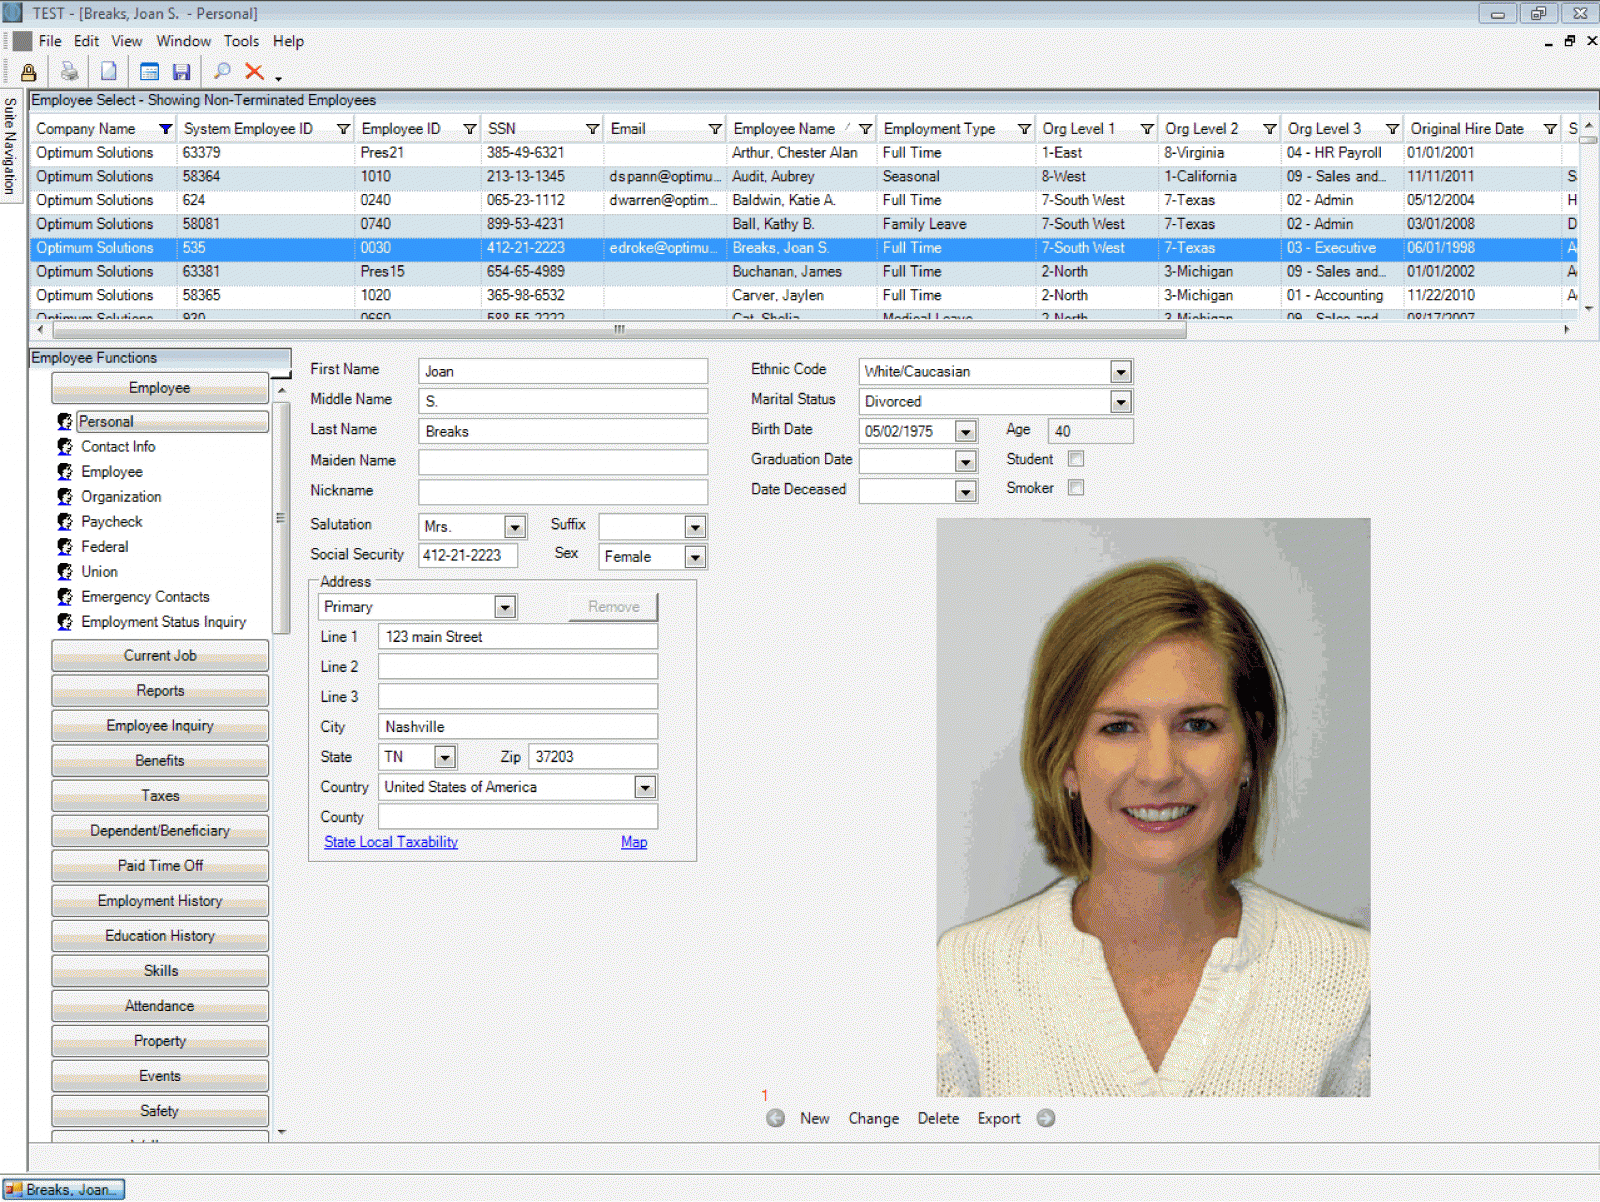Click the form view toolbar icon
This screenshot has width=1600, height=1202.
click(150, 72)
